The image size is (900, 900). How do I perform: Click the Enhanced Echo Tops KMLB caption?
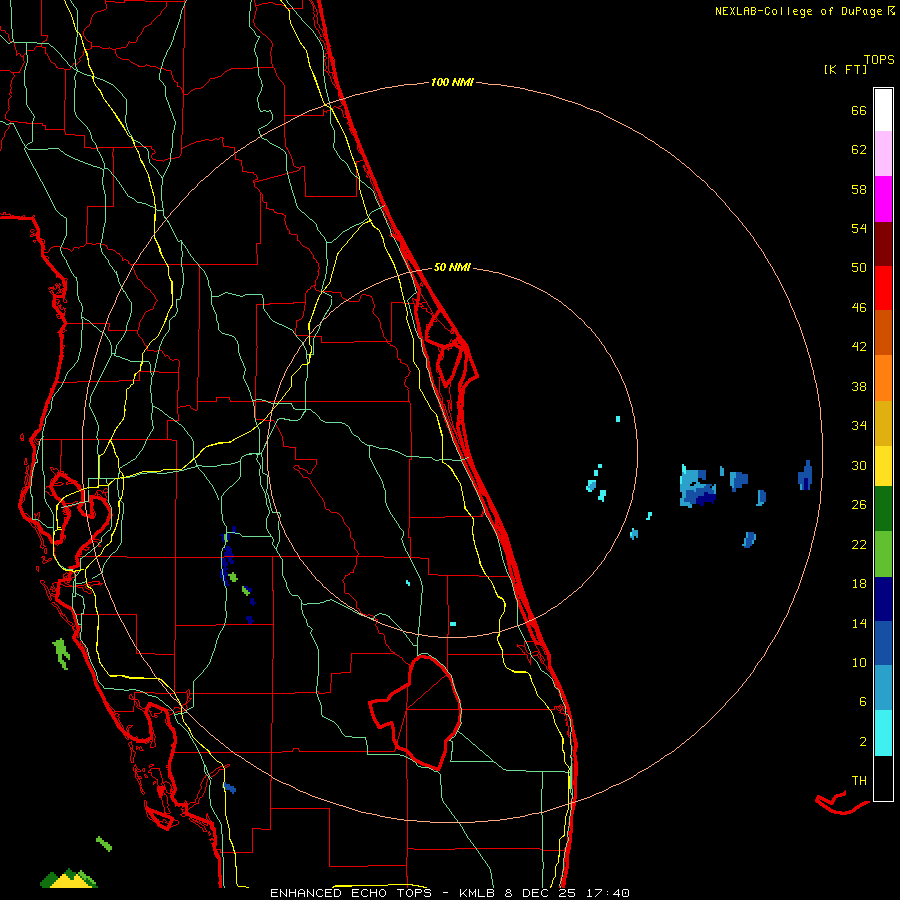[449, 893]
